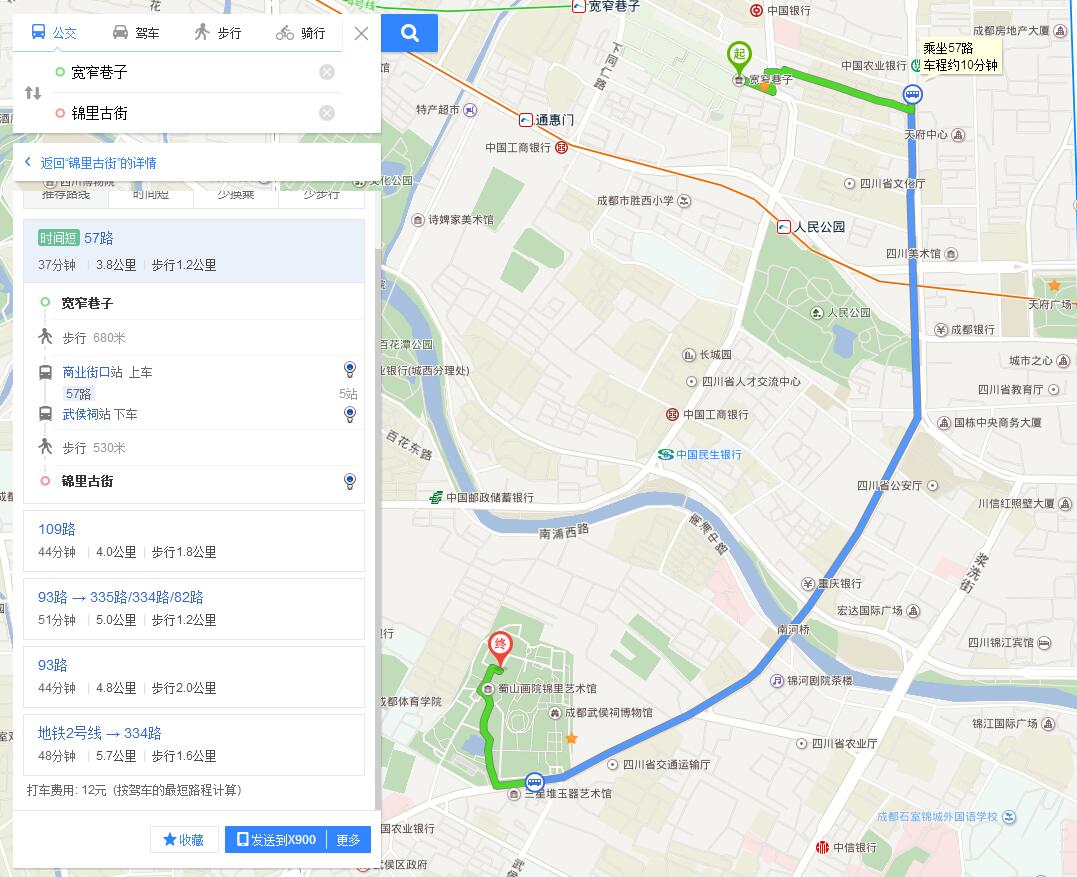Click the blue search magnifier button

click(409, 33)
